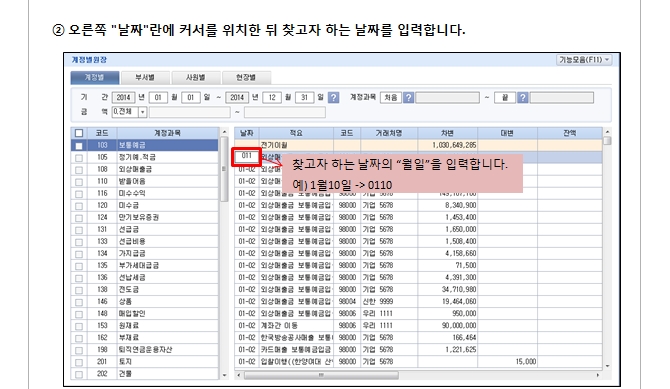670x389 pixels.
Task: Click the 날짜 column header
Action: coord(247,133)
